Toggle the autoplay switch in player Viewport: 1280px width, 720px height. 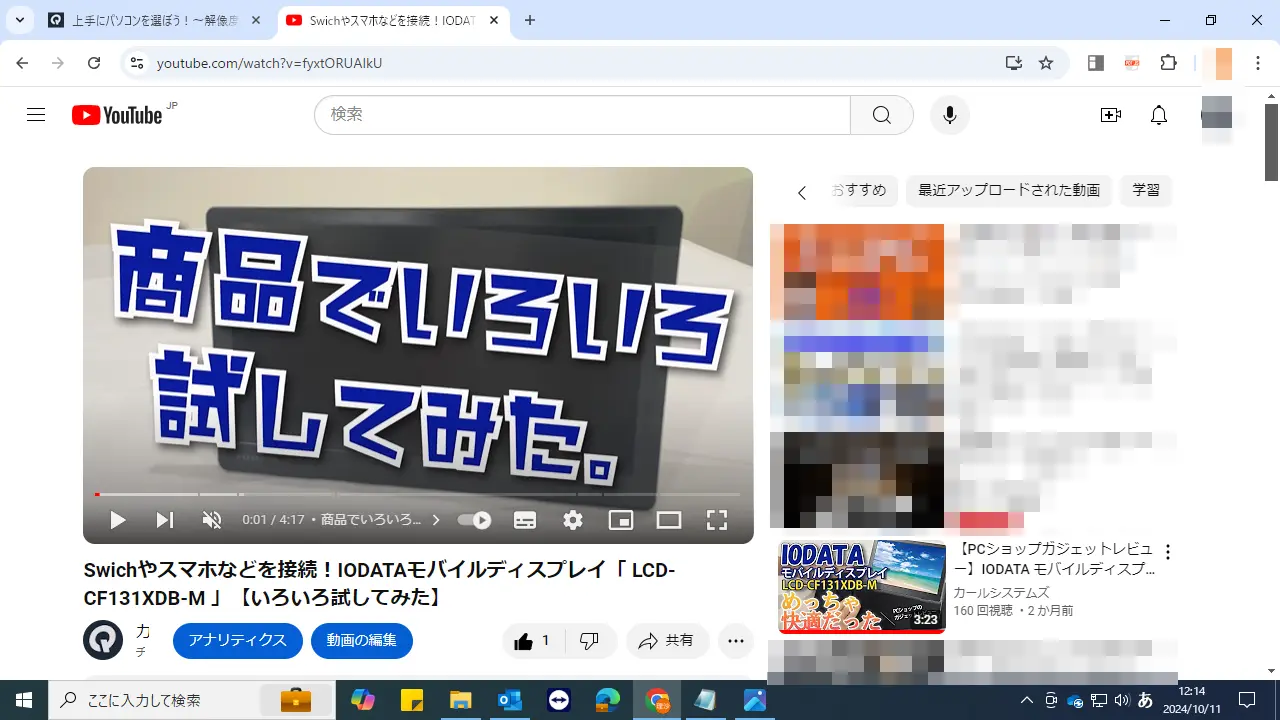[474, 520]
